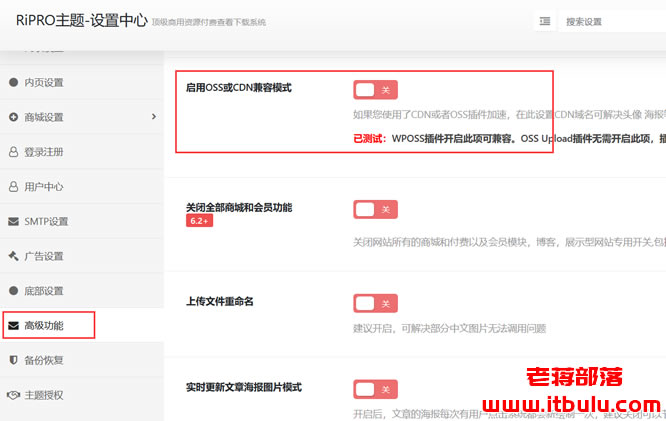Click the envelope icon beside 高级功能
This screenshot has width=666, height=421.
[x=14, y=325]
